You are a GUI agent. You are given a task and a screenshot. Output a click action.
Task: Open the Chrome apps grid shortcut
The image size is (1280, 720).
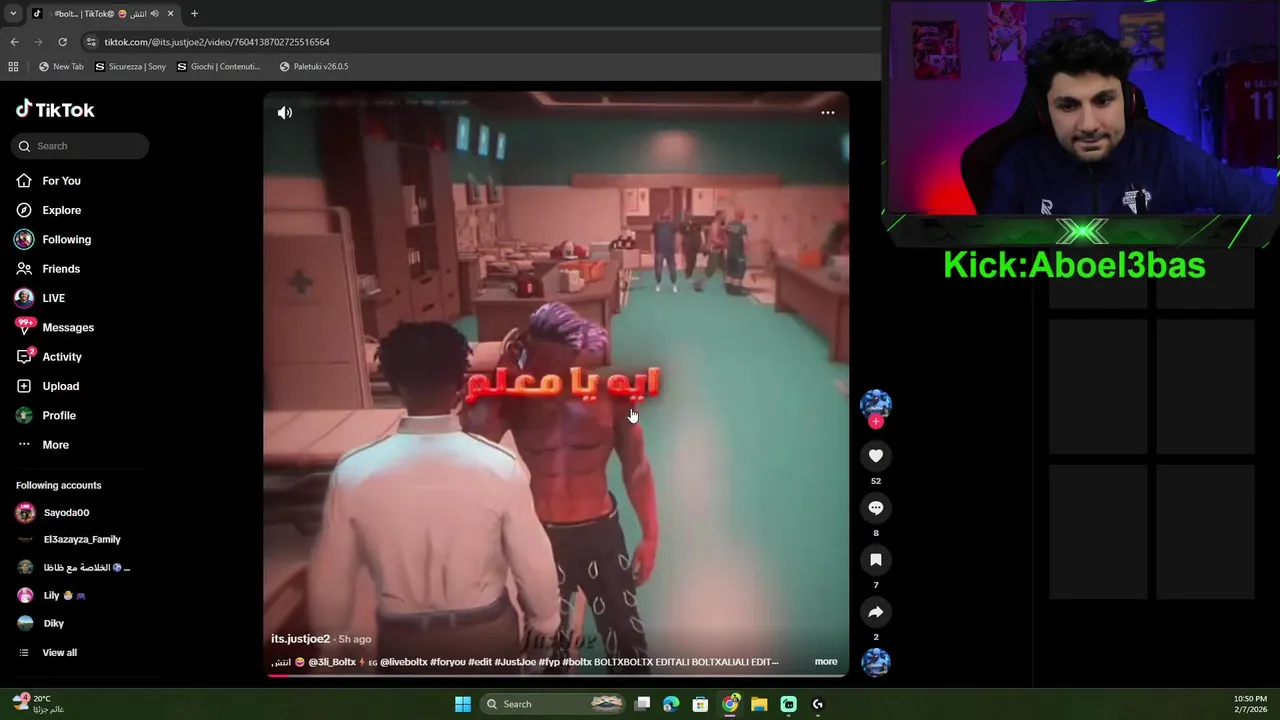13,67
